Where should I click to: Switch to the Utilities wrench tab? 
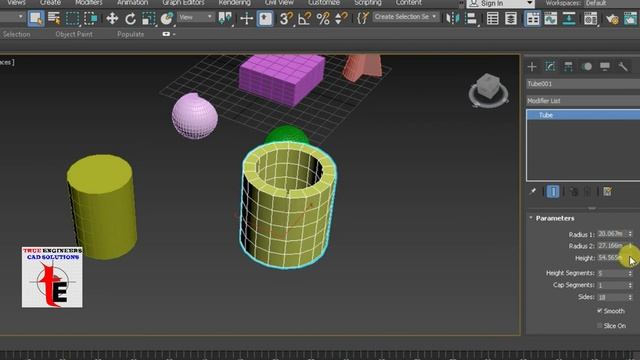623,67
